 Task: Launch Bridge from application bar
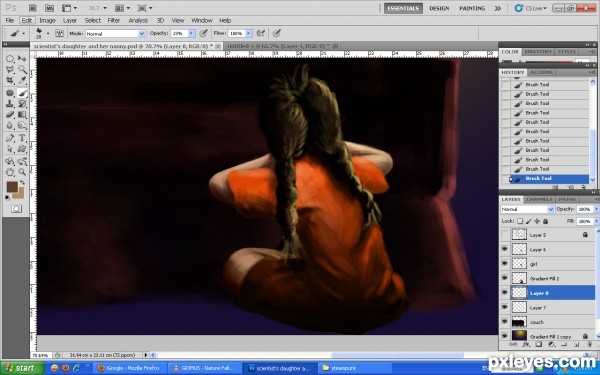(33, 8)
